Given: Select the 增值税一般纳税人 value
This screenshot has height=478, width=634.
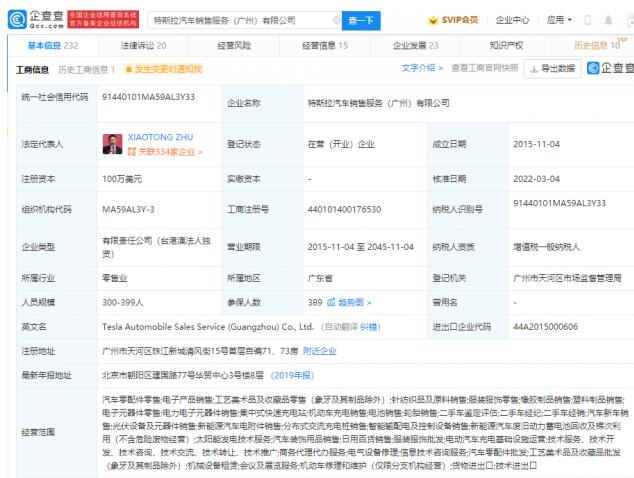Looking at the screenshot, I should tap(546, 247).
